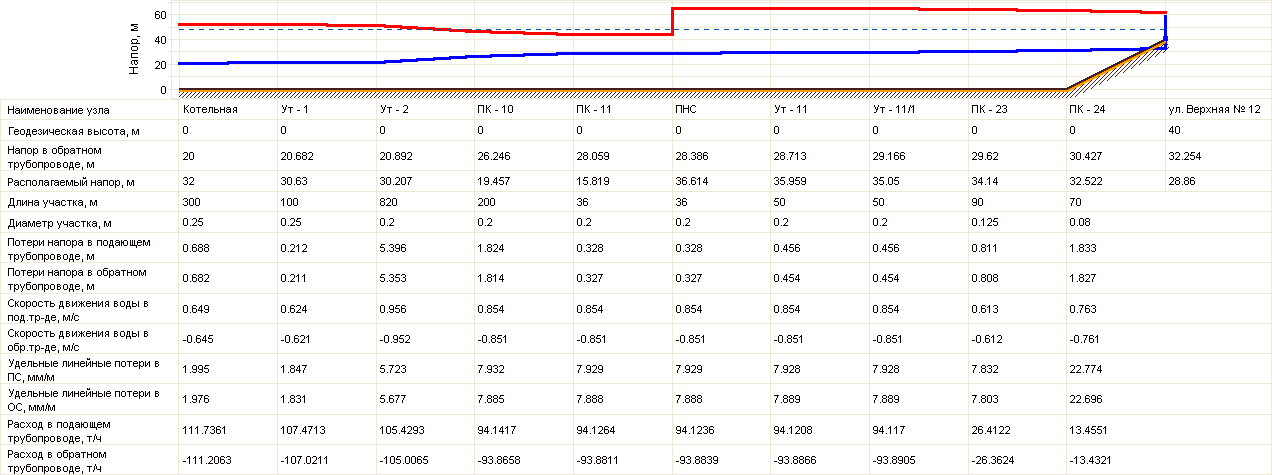This screenshot has width=1272, height=475.
Task: Click return flow value -13.4321
Action: click(x=1092, y=460)
